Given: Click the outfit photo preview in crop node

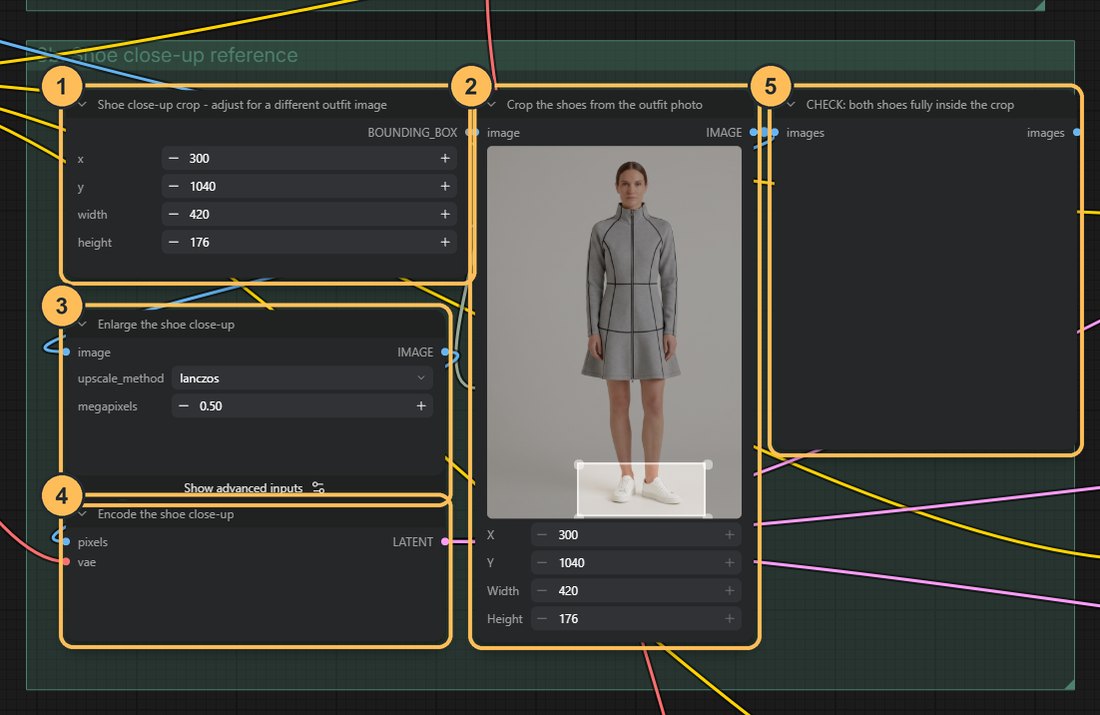Looking at the screenshot, I should (x=614, y=332).
